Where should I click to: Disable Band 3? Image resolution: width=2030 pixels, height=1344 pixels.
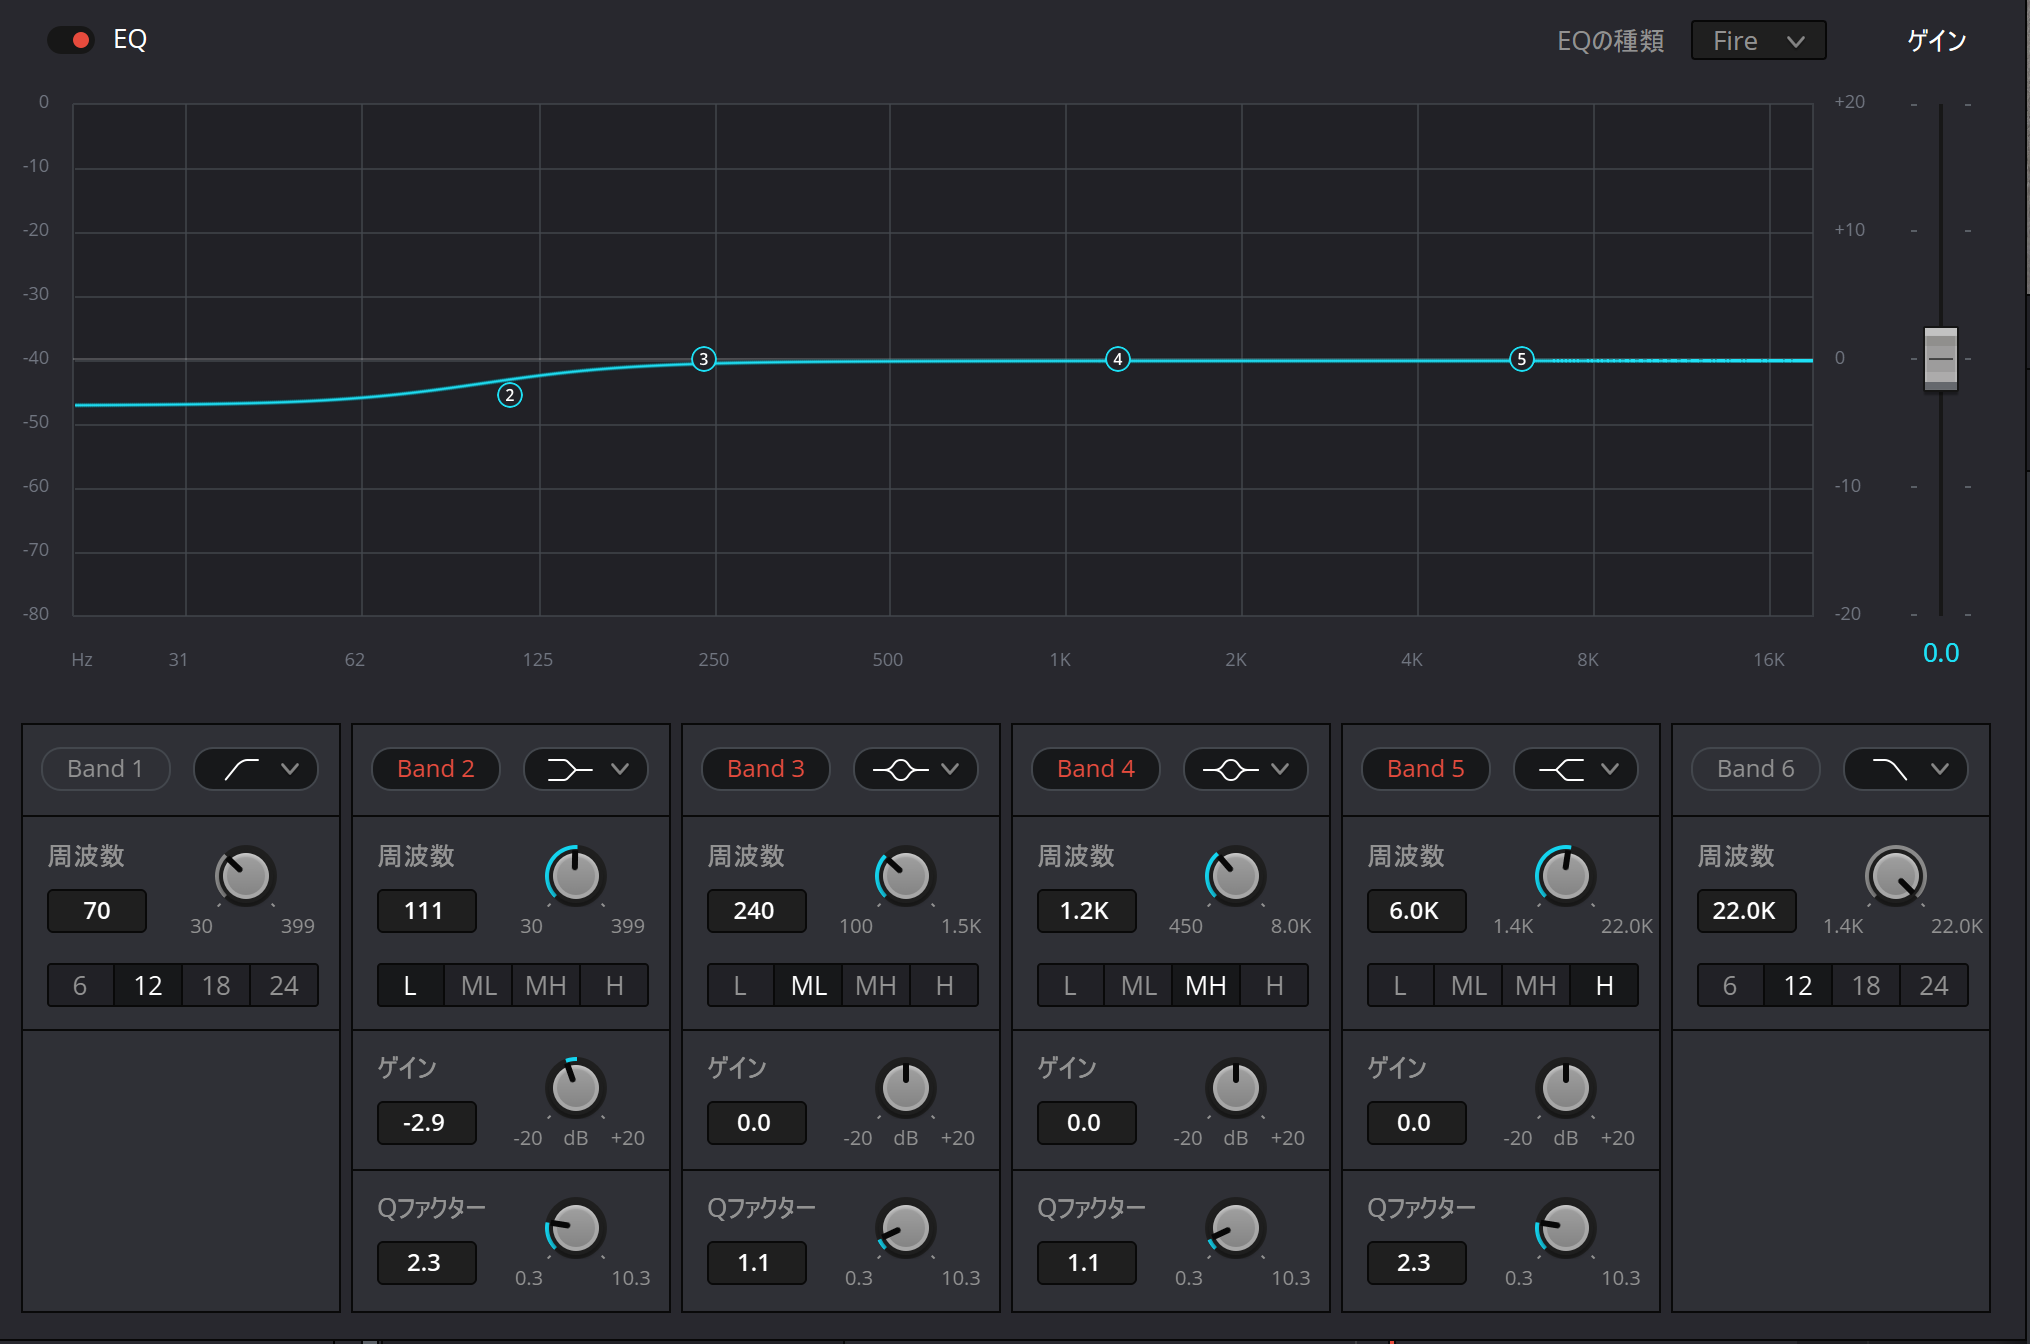765,769
